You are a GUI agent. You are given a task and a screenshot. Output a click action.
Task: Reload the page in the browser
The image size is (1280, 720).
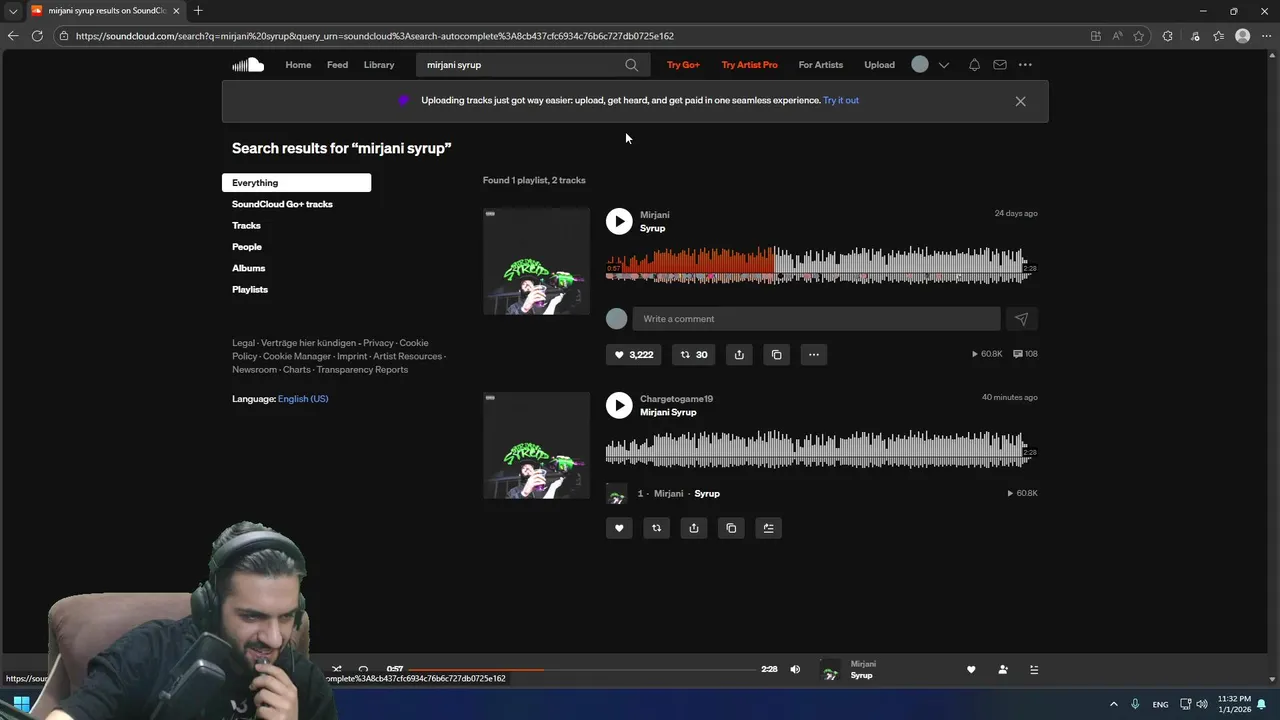[x=37, y=36]
